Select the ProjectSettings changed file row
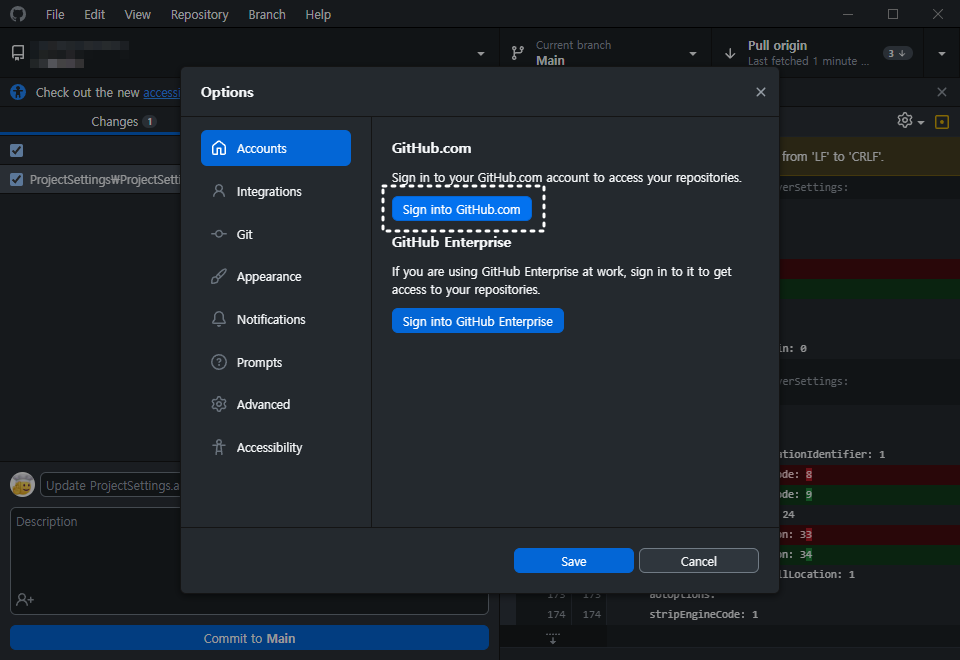The width and height of the screenshot is (960, 660). 91,179
